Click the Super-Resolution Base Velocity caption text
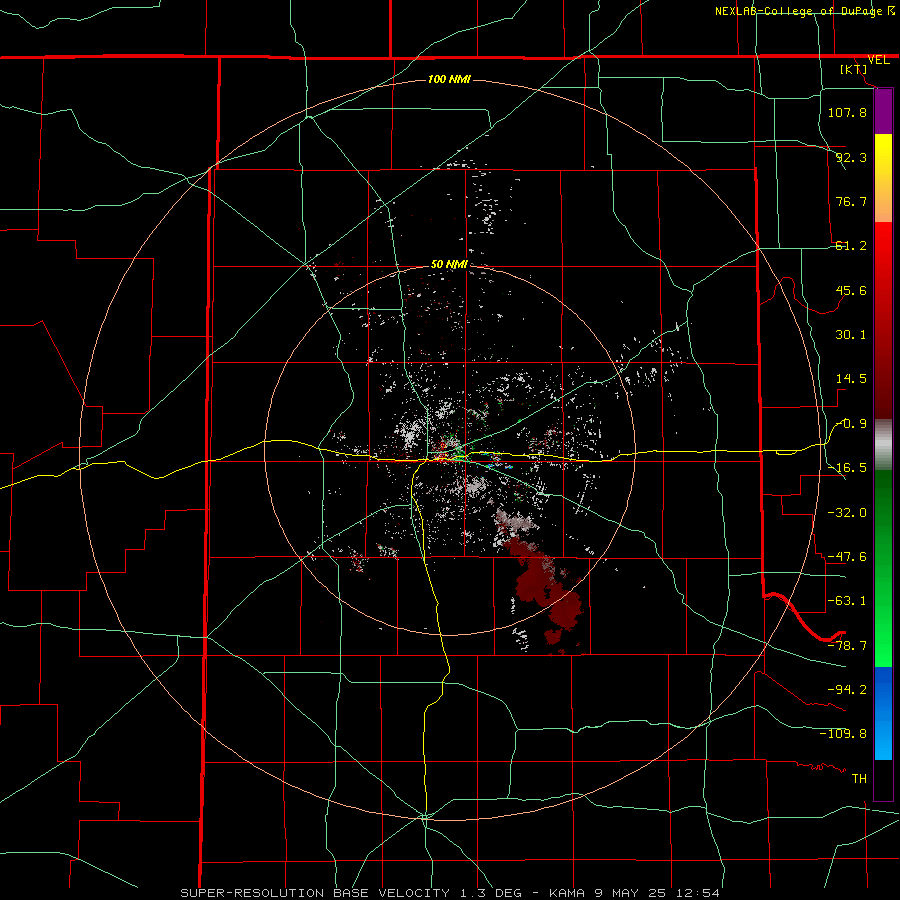 click(449, 893)
